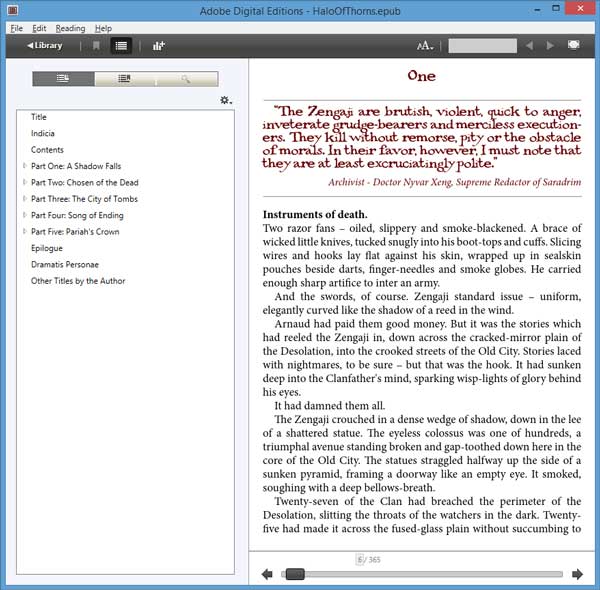The image size is (600, 590).
Task: Open the text size AA dropdown
Action: (x=425, y=46)
